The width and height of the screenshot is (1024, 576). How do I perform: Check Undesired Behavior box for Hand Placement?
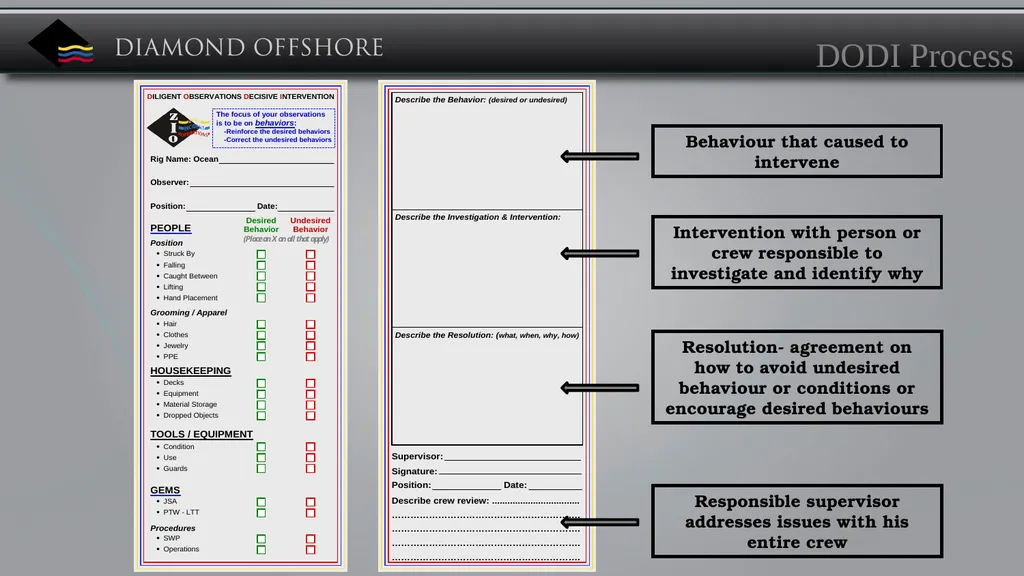pos(310,298)
